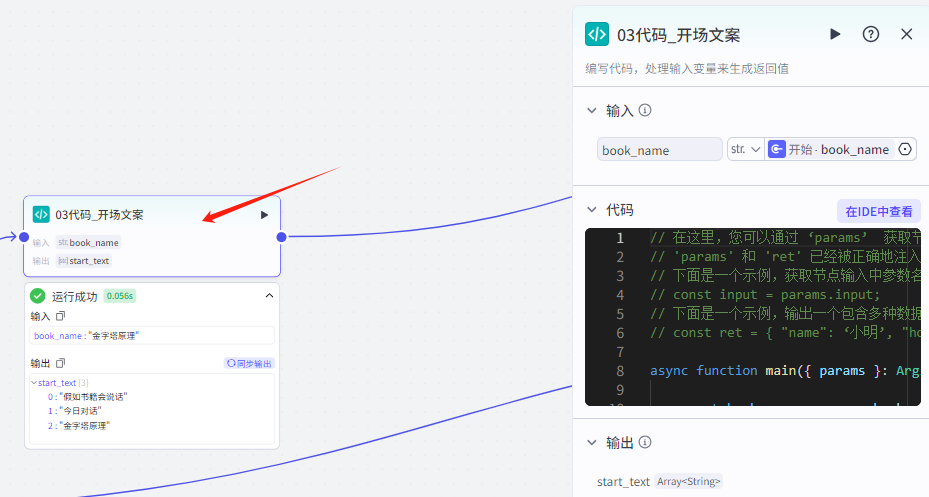
Task: Click the 同步输出 sync button
Action: click(x=249, y=363)
